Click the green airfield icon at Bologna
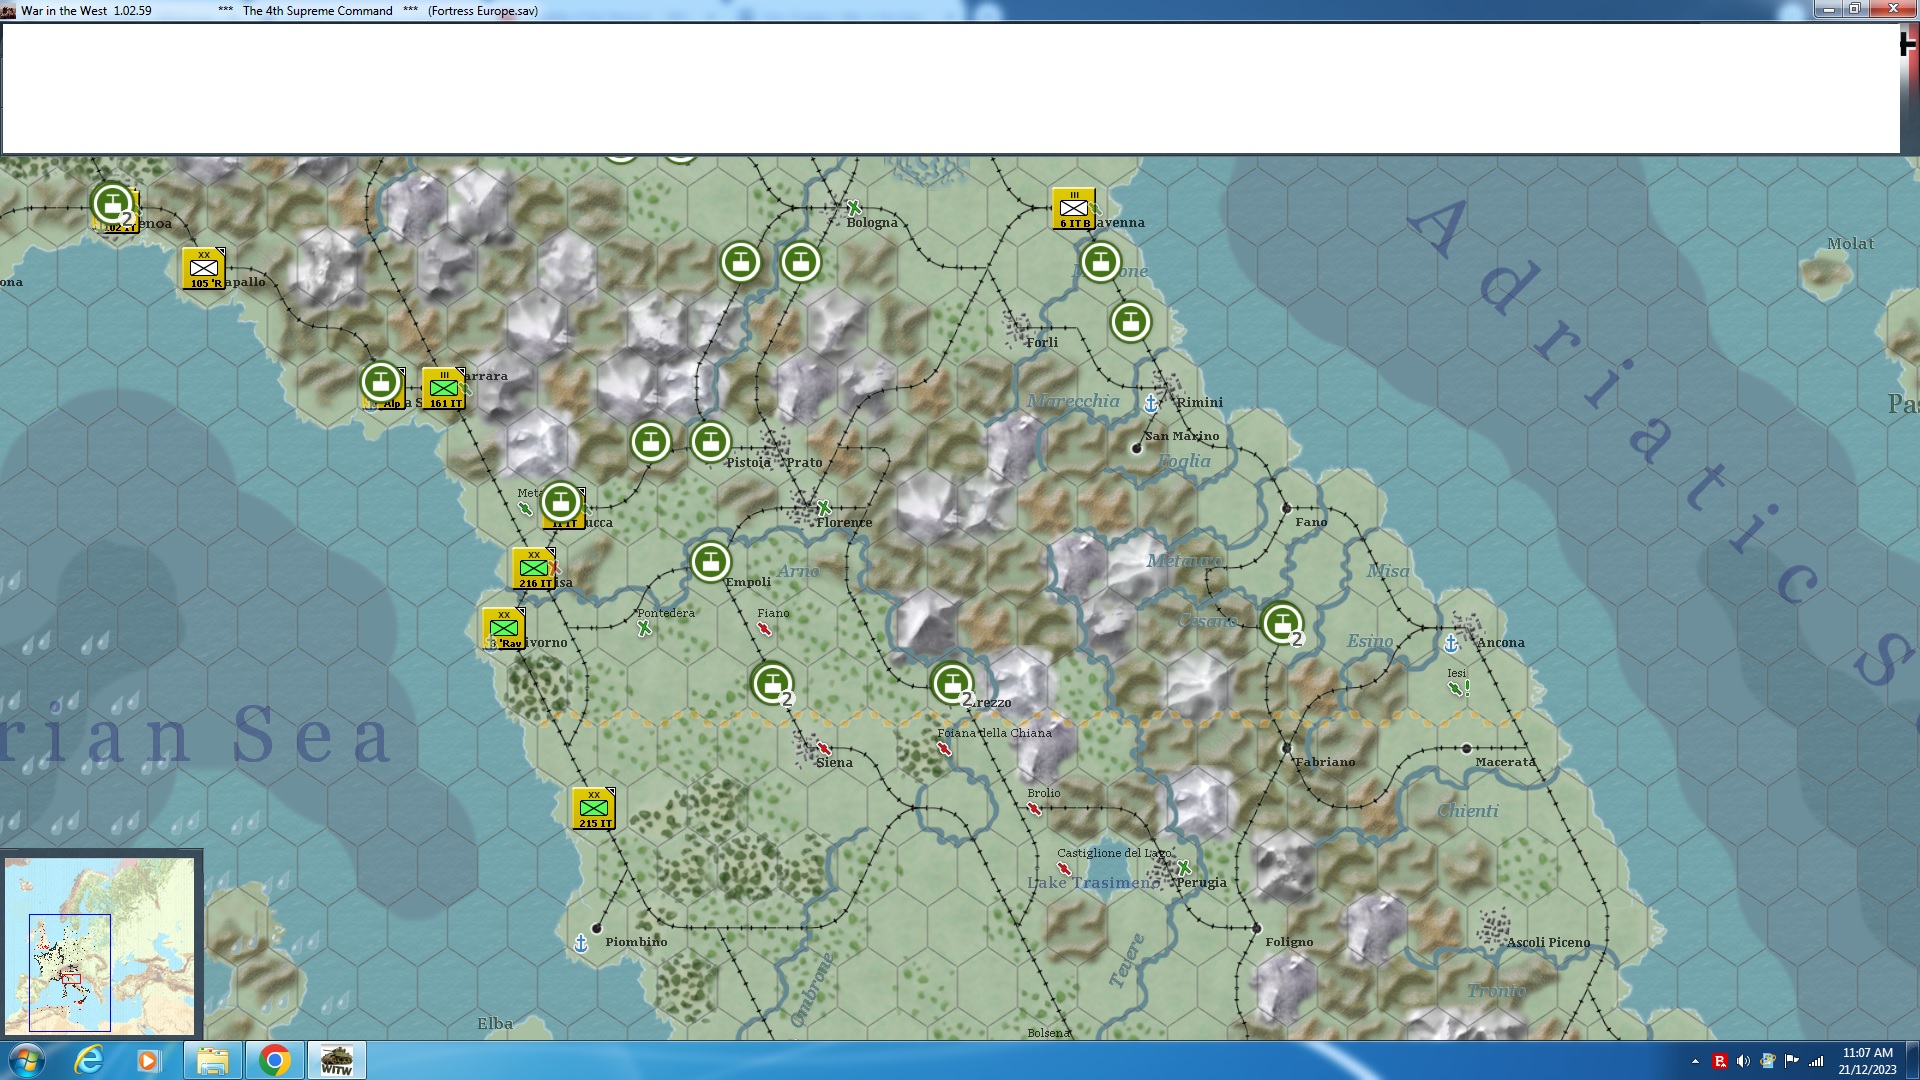Screen dimensions: 1920x1080 click(x=854, y=208)
